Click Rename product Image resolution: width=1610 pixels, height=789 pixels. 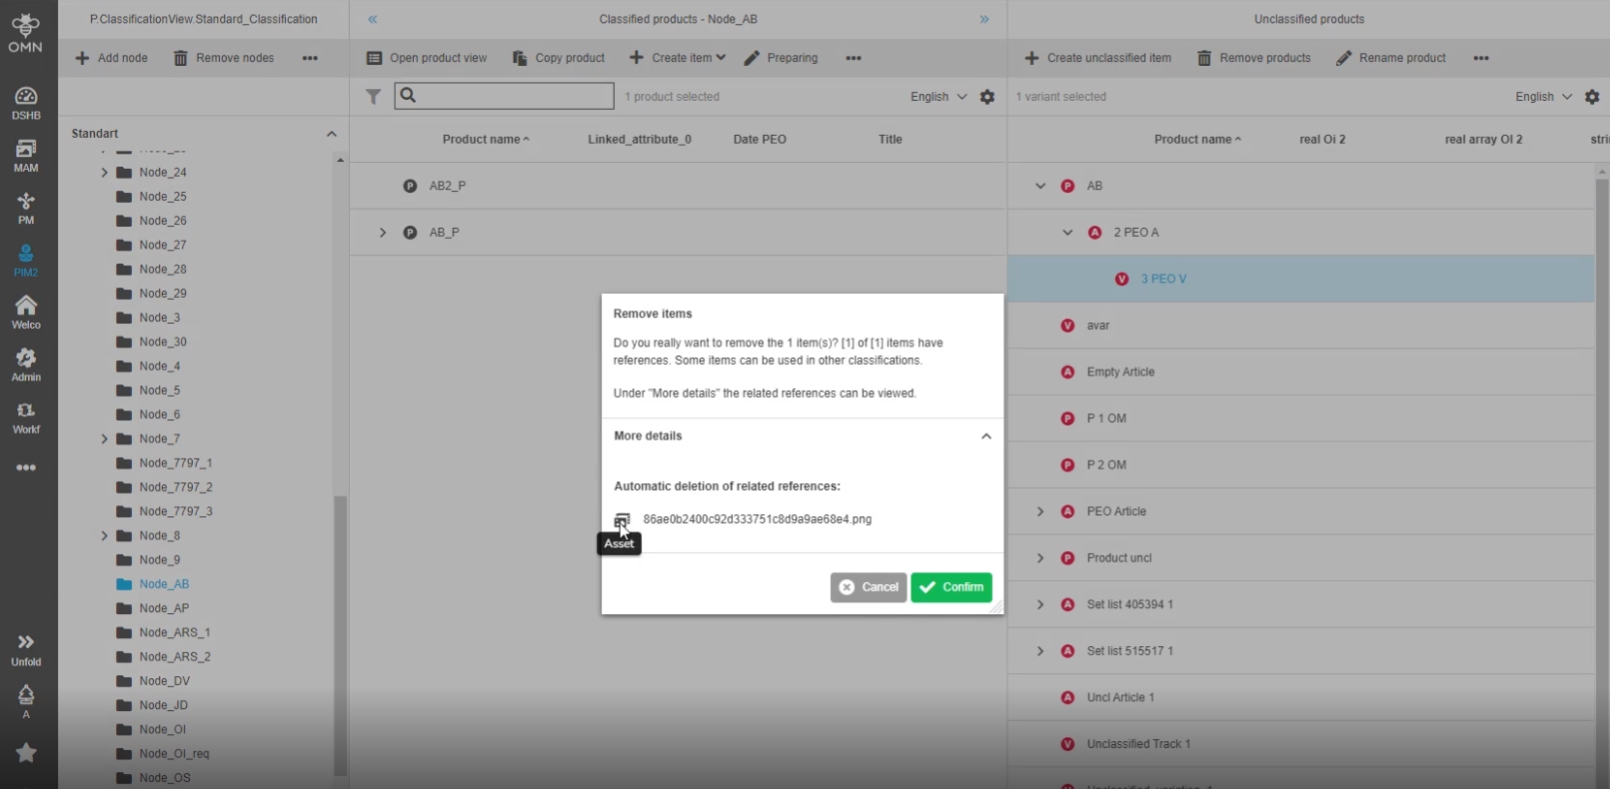[x=1391, y=58]
